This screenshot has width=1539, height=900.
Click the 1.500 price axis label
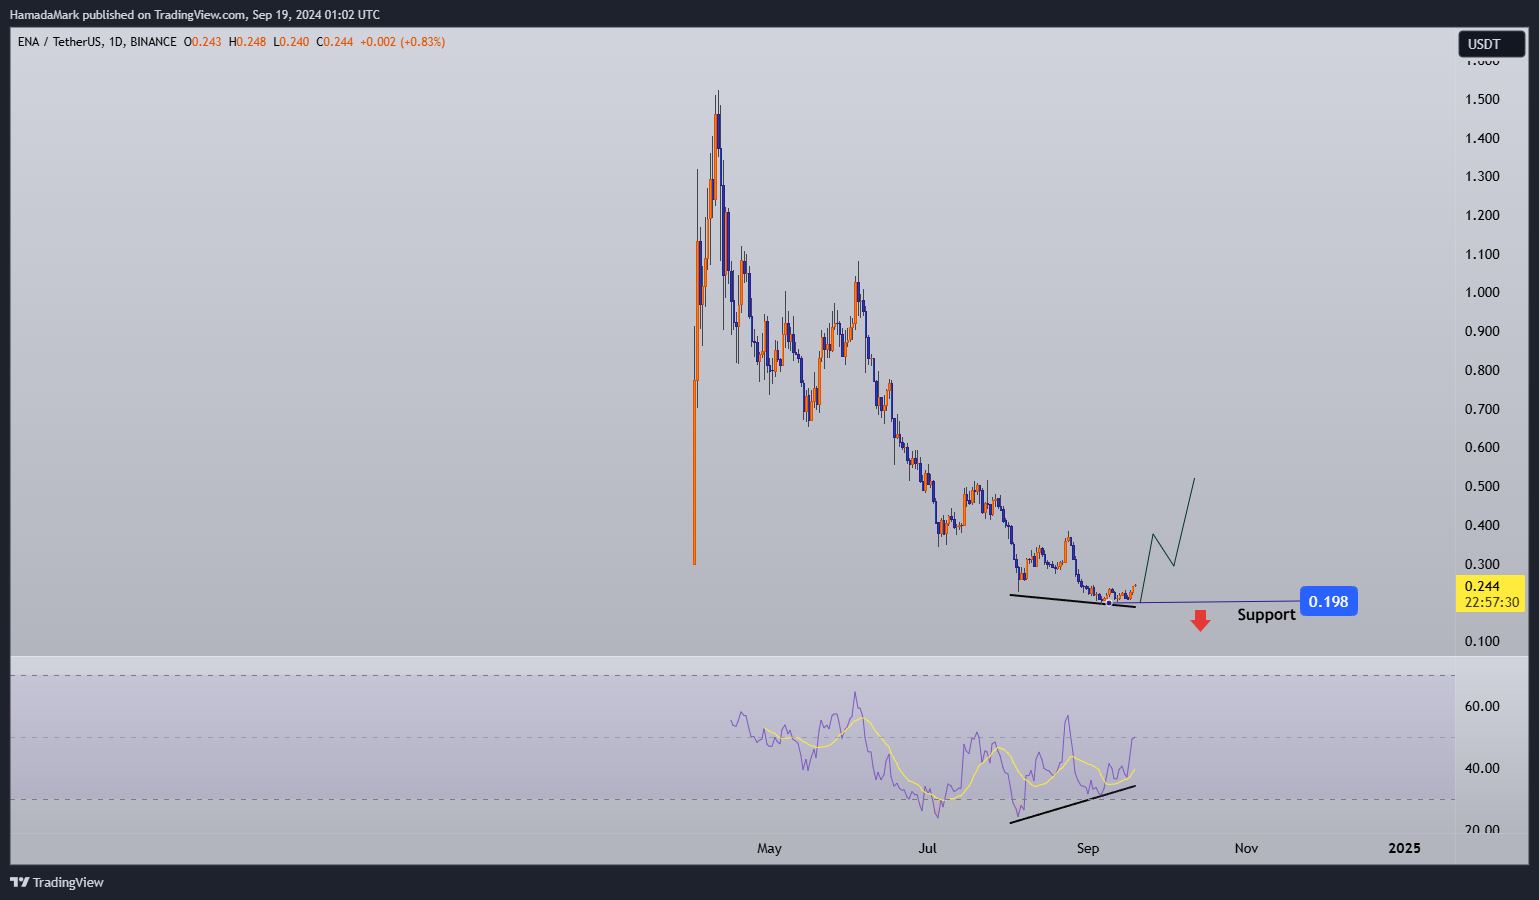click(1482, 99)
